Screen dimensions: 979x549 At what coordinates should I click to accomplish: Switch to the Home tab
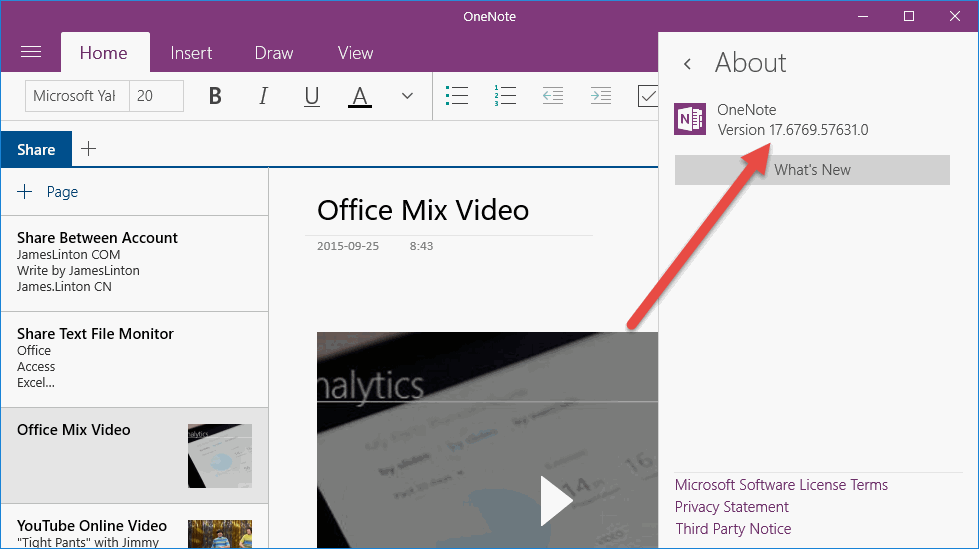[x=104, y=53]
